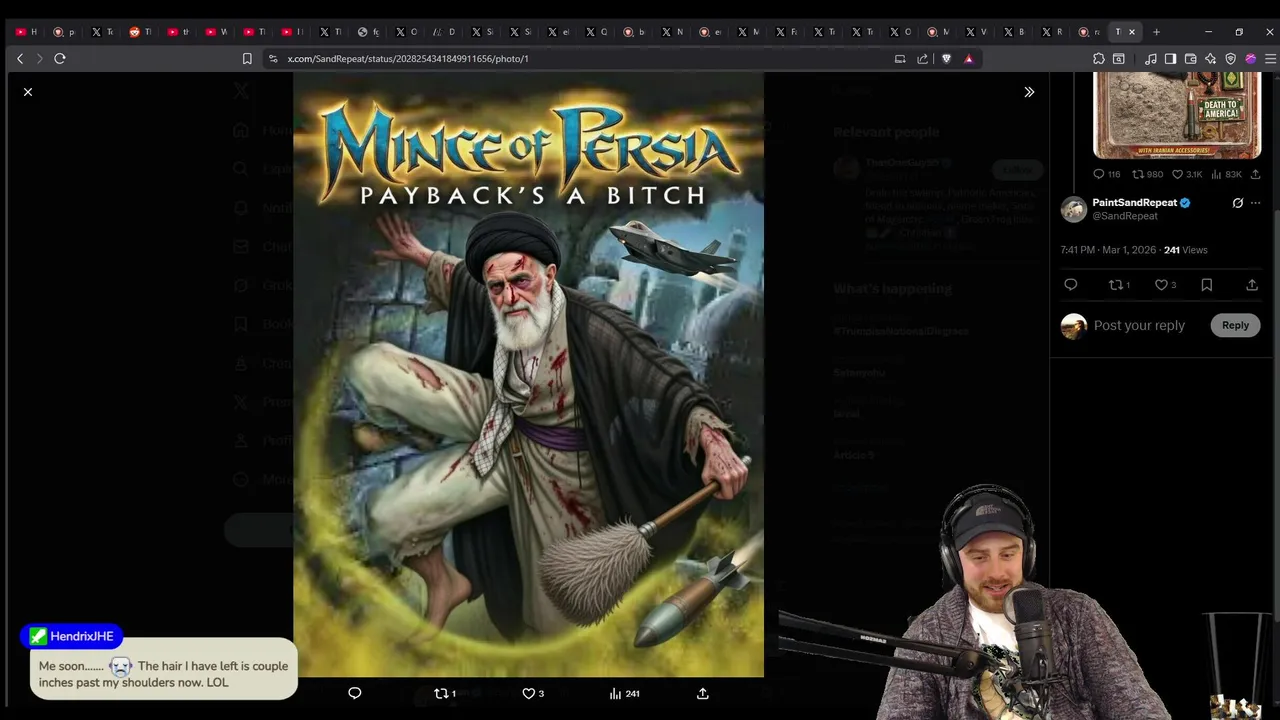
Task: Reload the page
Action: click(x=60, y=59)
